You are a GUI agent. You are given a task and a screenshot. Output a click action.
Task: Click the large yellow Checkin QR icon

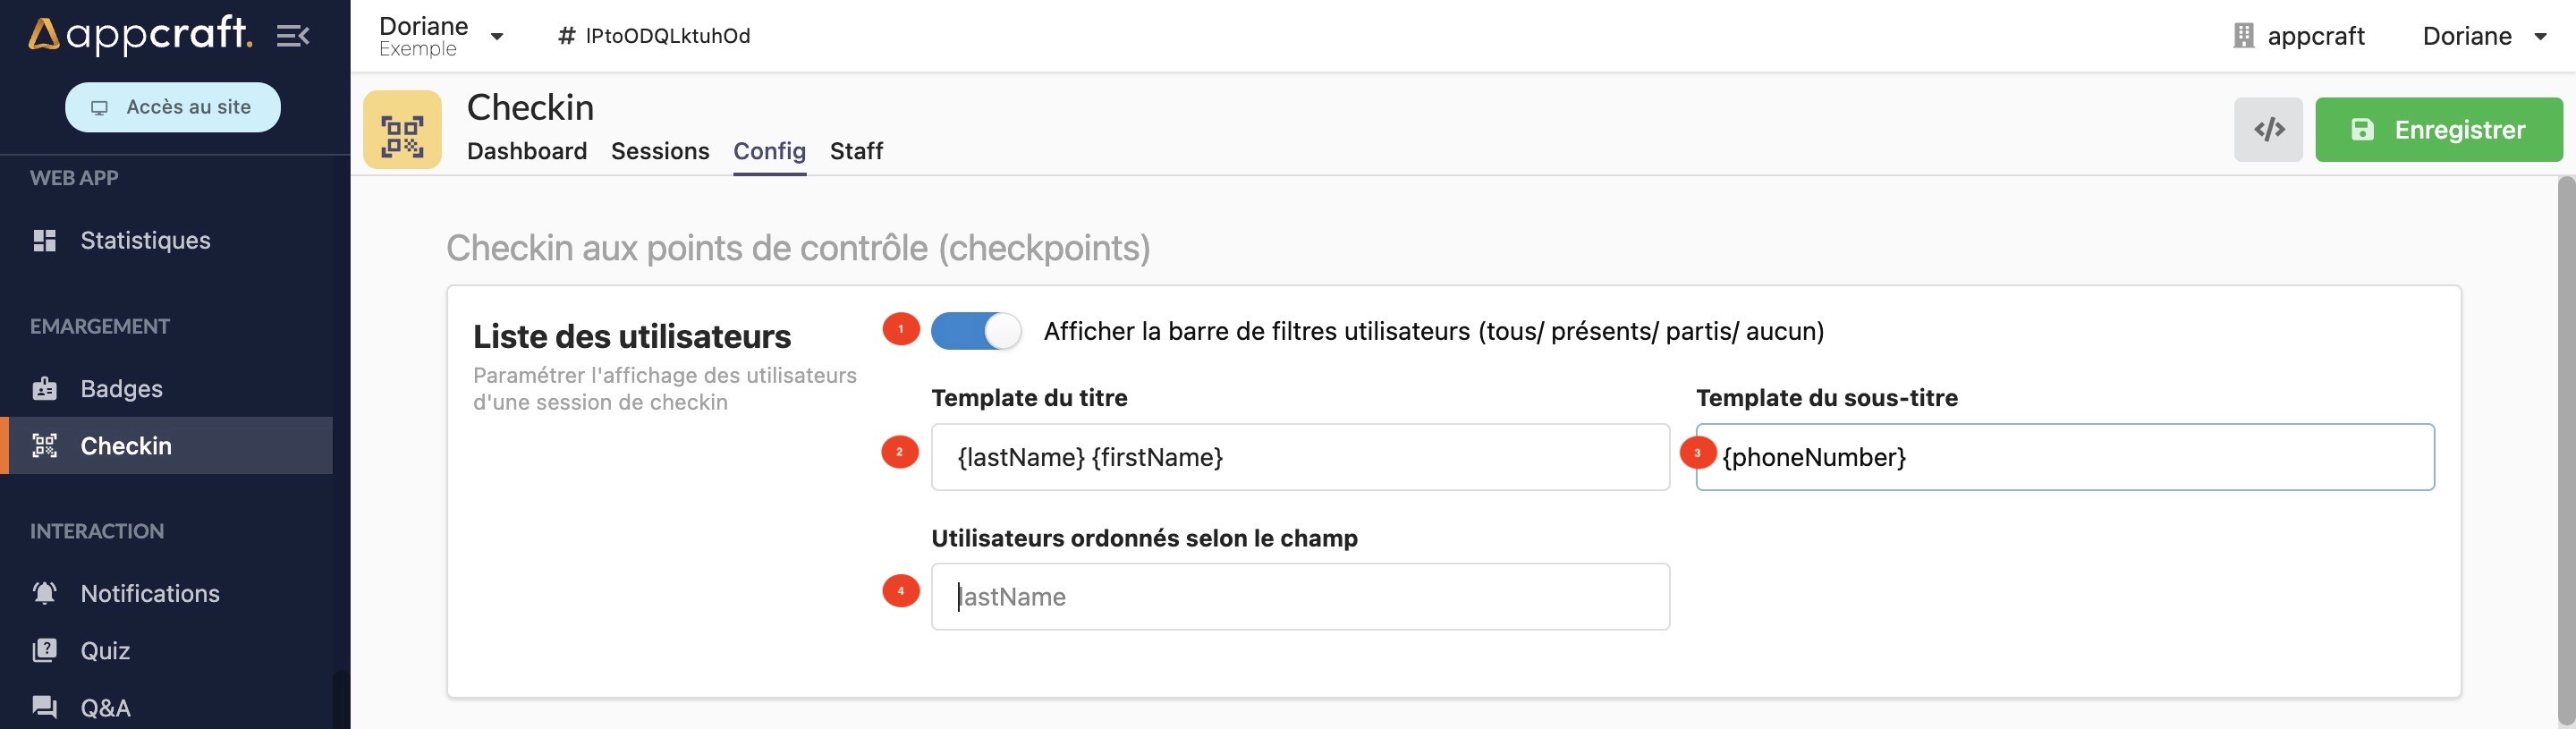pos(402,130)
